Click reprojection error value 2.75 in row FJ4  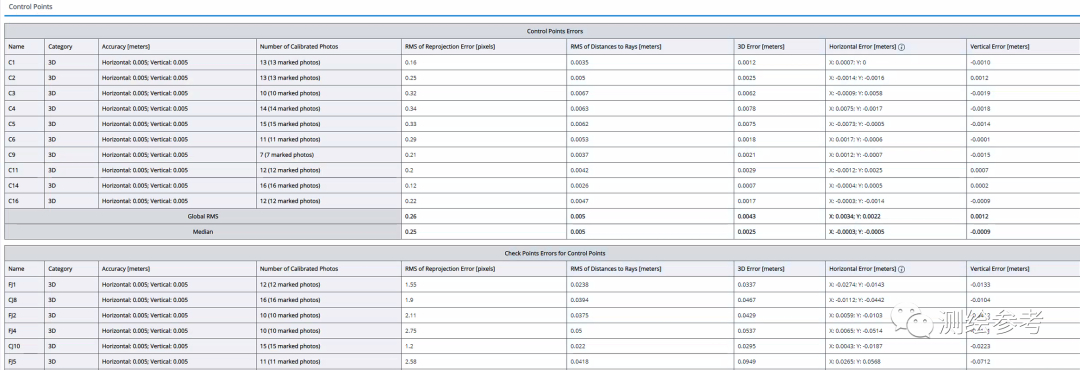[411, 331]
